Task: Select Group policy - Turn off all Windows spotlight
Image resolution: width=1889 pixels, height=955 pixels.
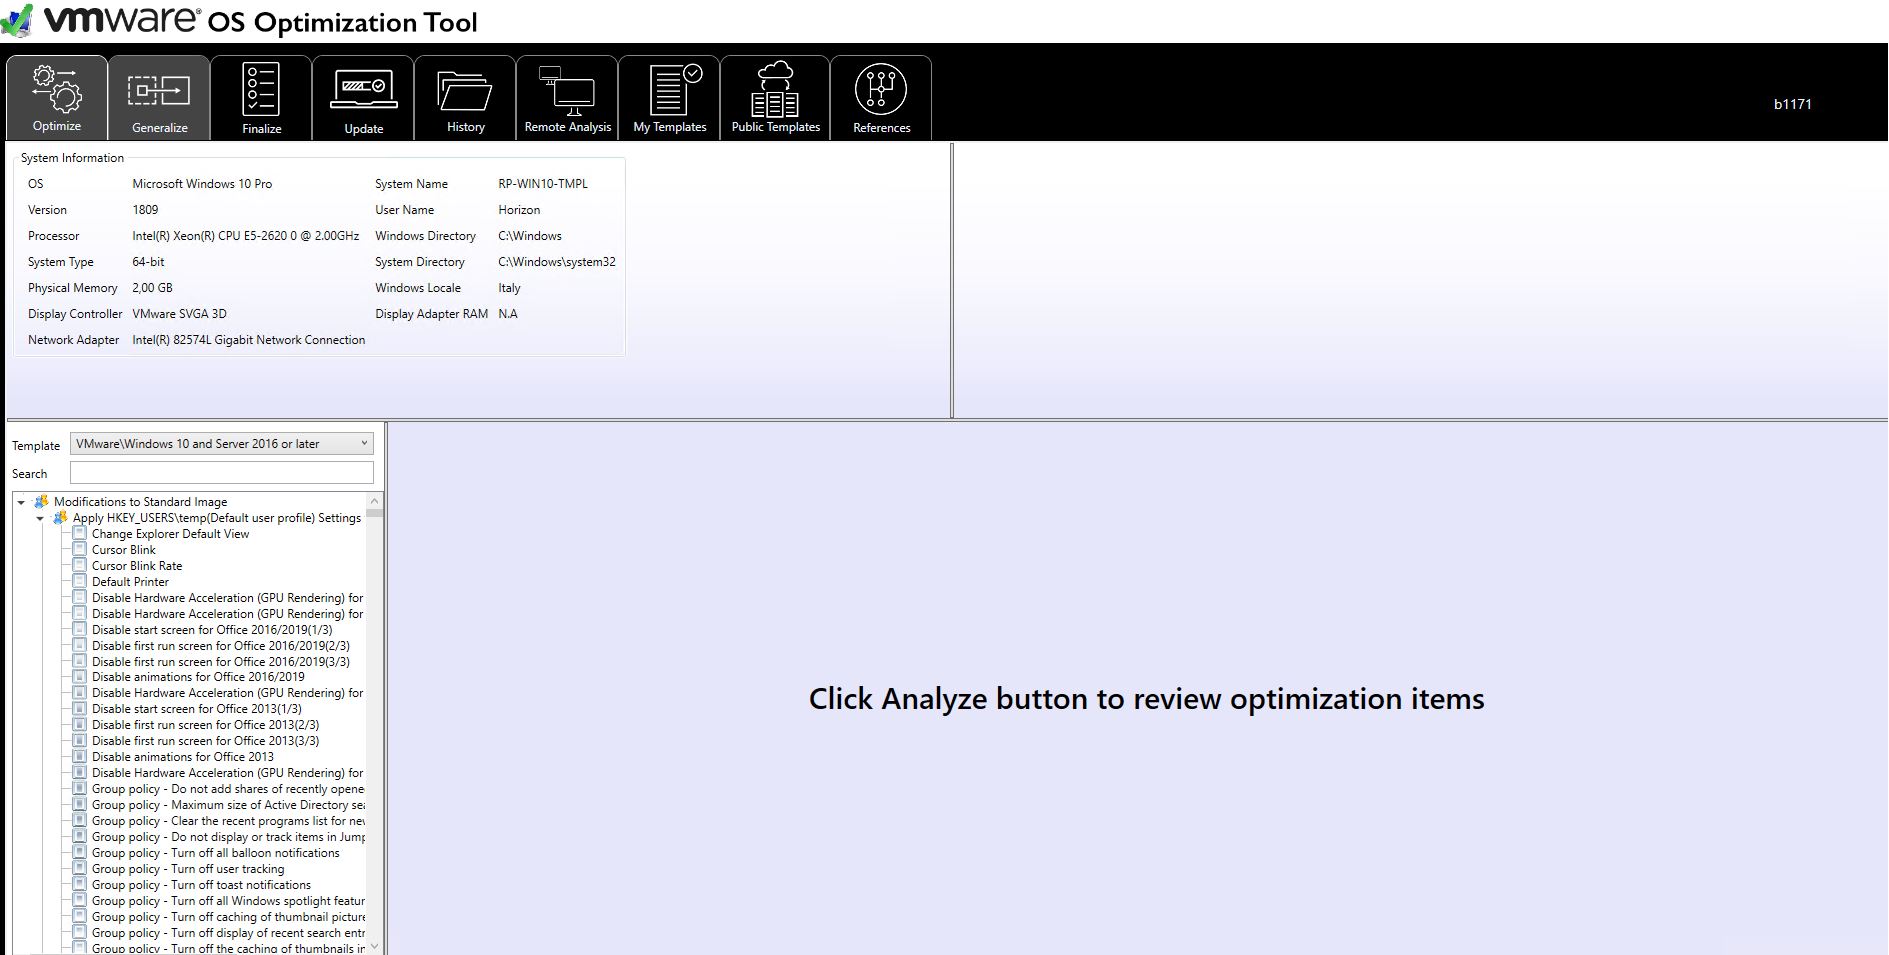Action: click(x=229, y=900)
